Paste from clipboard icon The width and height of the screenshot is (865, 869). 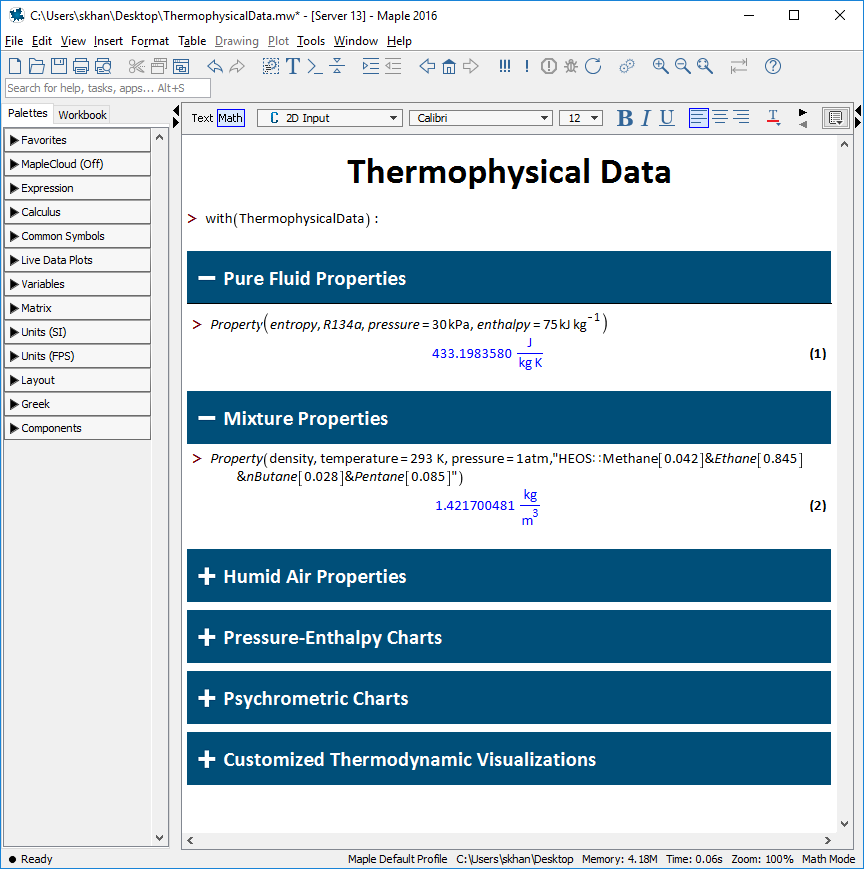click(181, 66)
